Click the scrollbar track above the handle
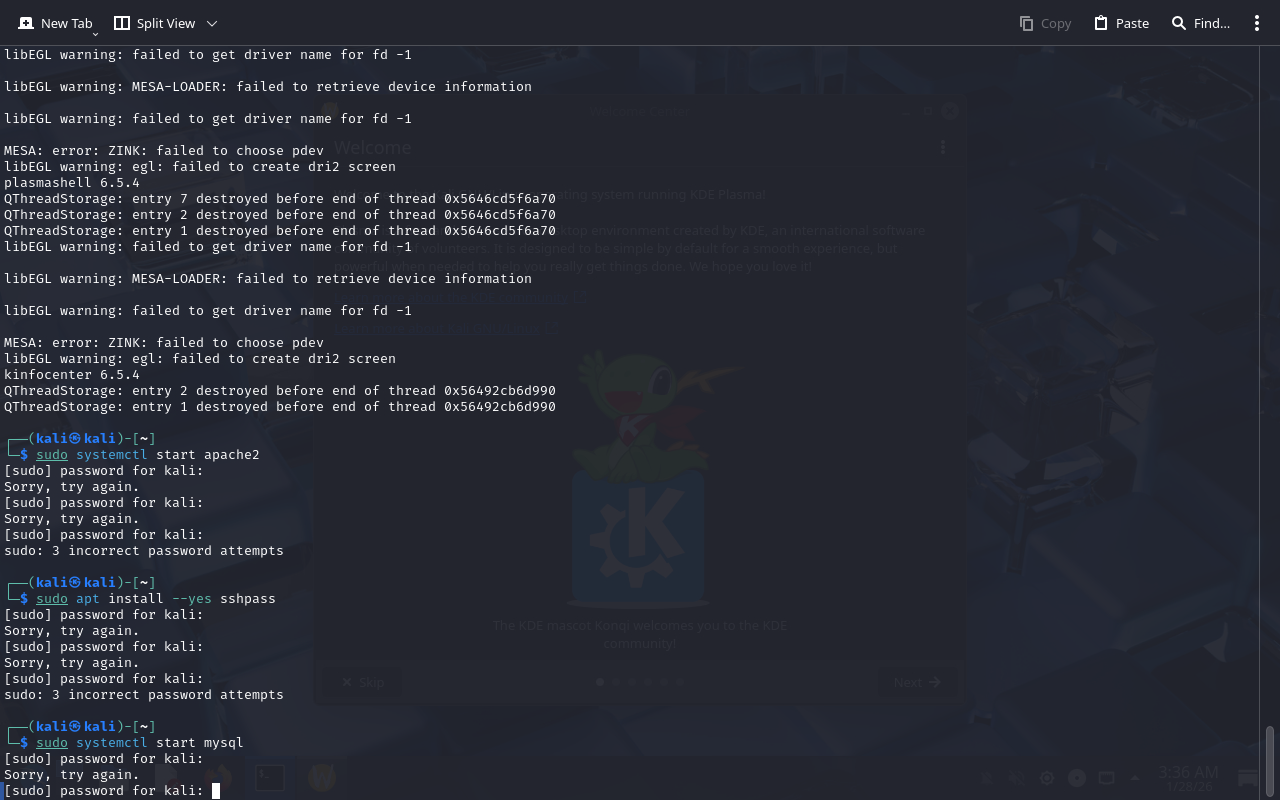Screen dimensions: 1280x800 point(1270,400)
